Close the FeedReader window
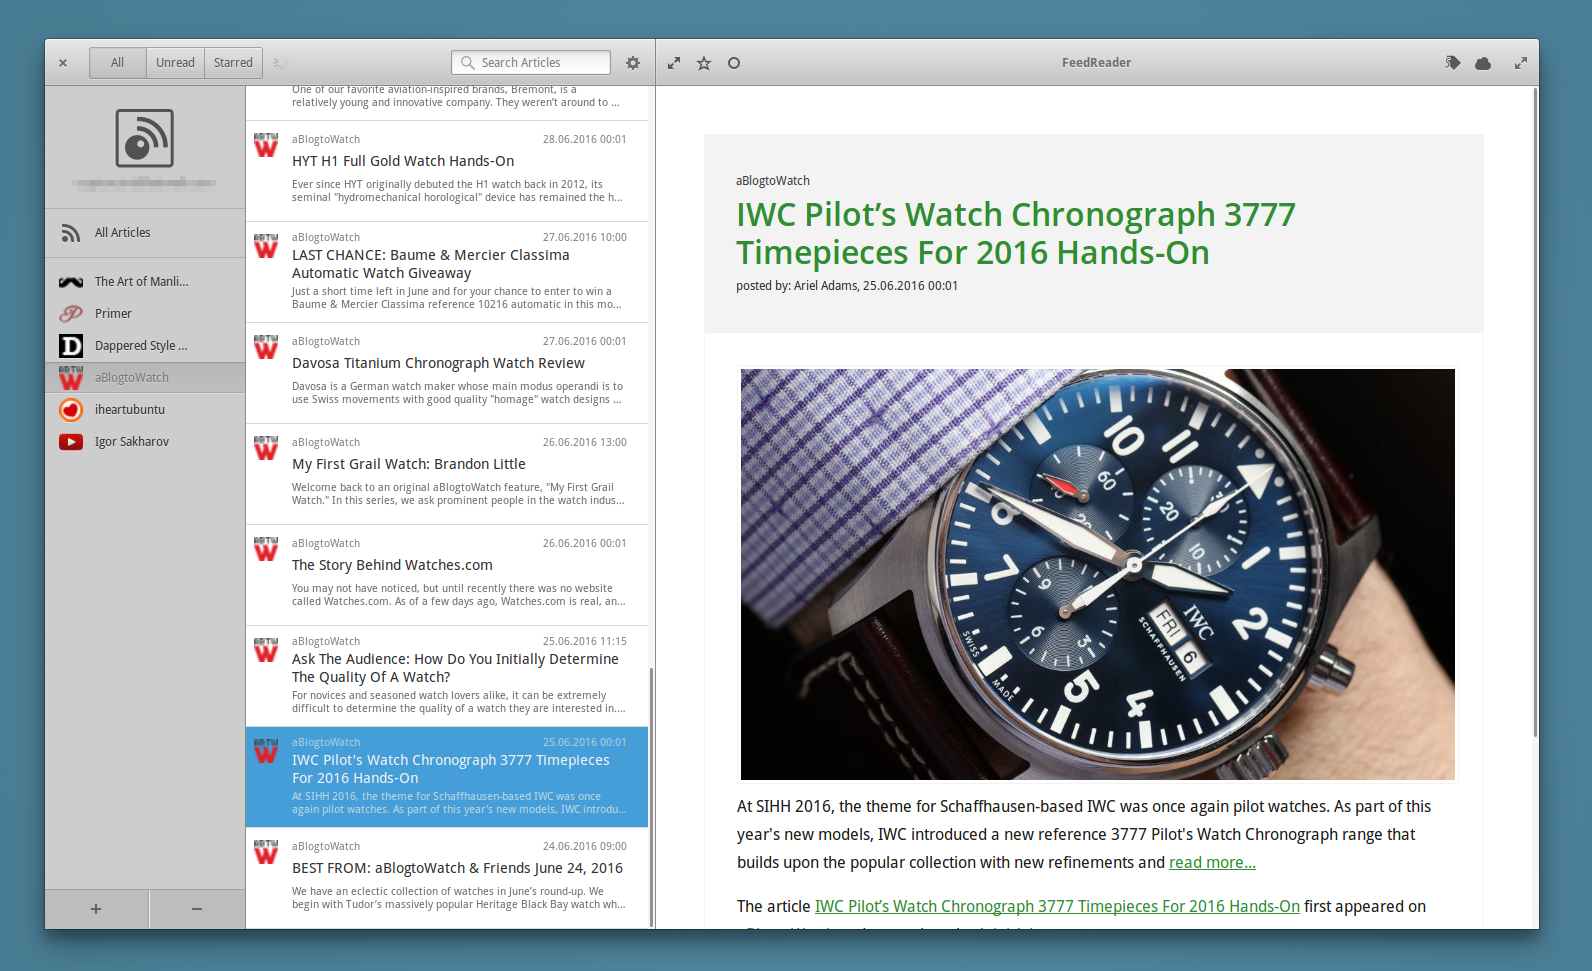1592x971 pixels. pyautogui.click(x=63, y=63)
